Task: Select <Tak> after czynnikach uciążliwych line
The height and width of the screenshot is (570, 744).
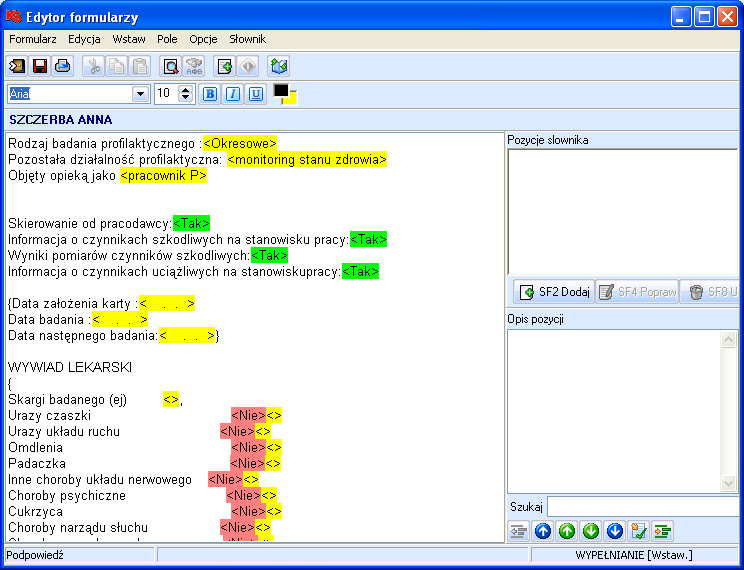Action: click(361, 271)
